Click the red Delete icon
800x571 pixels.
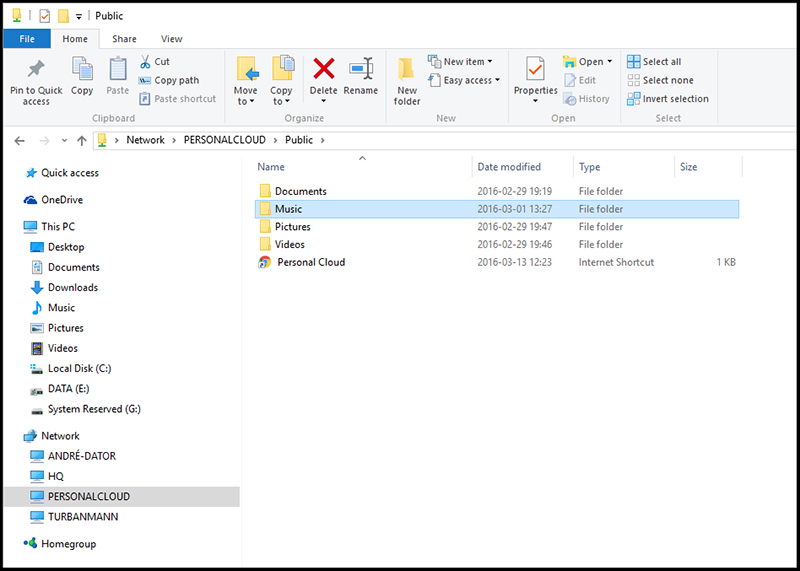coord(323,70)
